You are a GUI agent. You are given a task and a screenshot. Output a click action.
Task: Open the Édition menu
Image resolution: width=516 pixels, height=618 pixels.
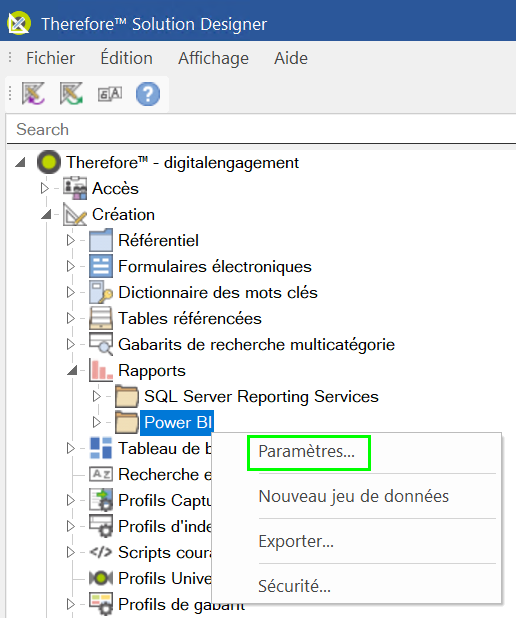(x=127, y=58)
